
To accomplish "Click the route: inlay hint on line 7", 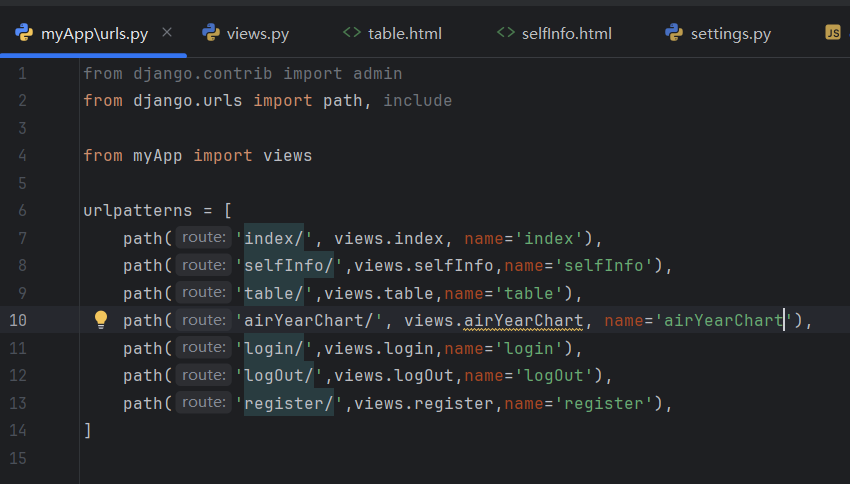I will (x=204, y=238).
